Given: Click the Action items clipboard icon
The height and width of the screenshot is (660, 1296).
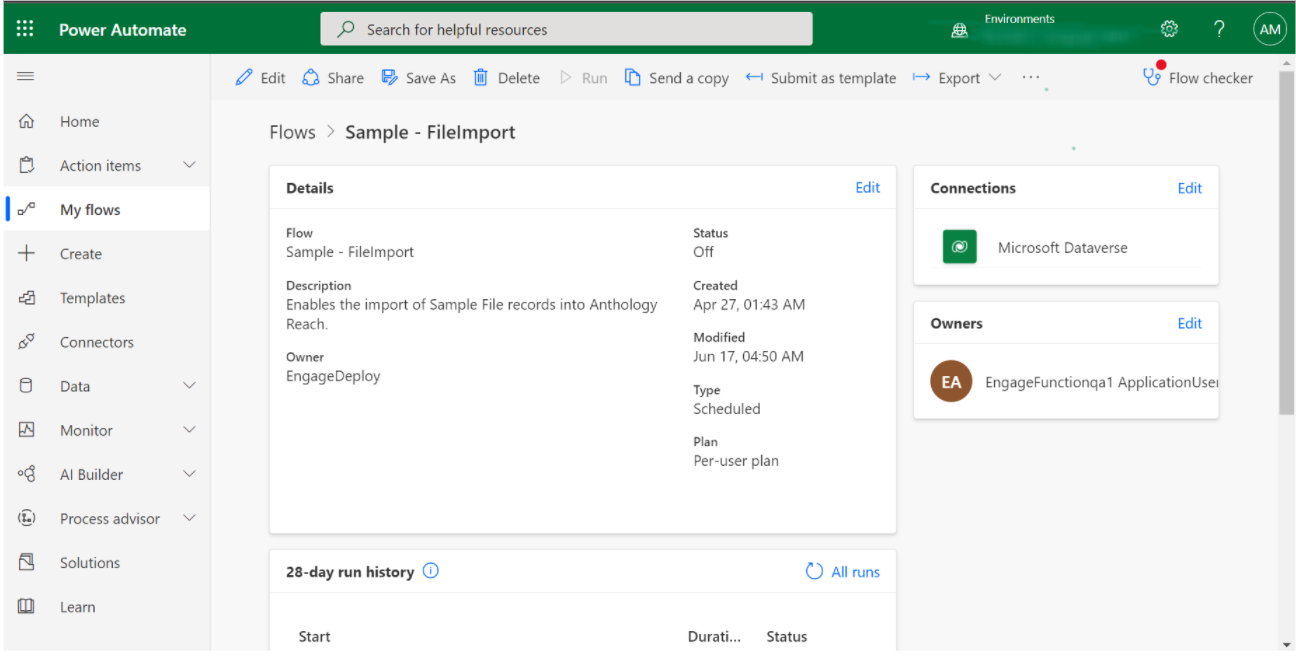Looking at the screenshot, I should (x=27, y=165).
